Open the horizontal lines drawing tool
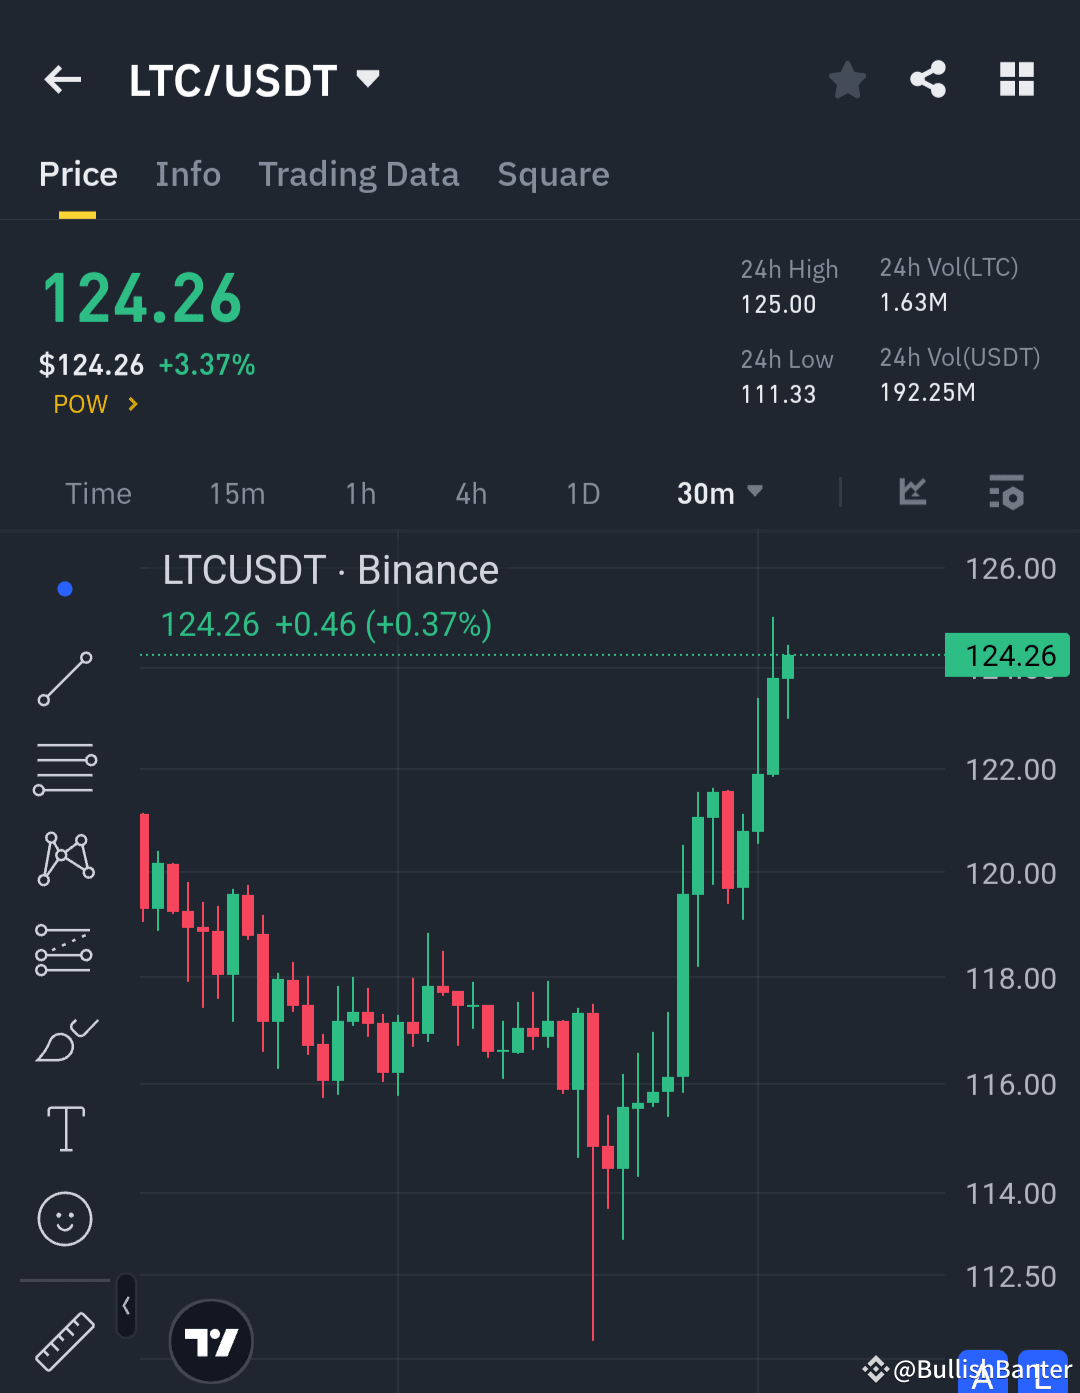This screenshot has width=1080, height=1393. [65, 768]
